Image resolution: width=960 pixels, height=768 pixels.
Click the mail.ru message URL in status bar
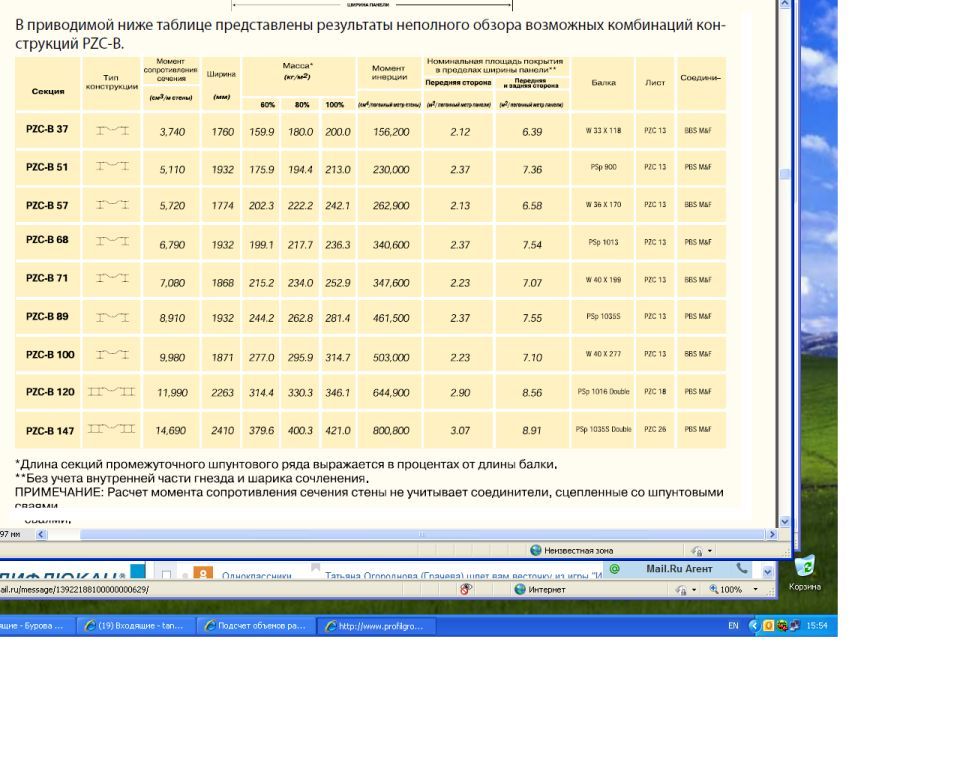tap(74, 590)
